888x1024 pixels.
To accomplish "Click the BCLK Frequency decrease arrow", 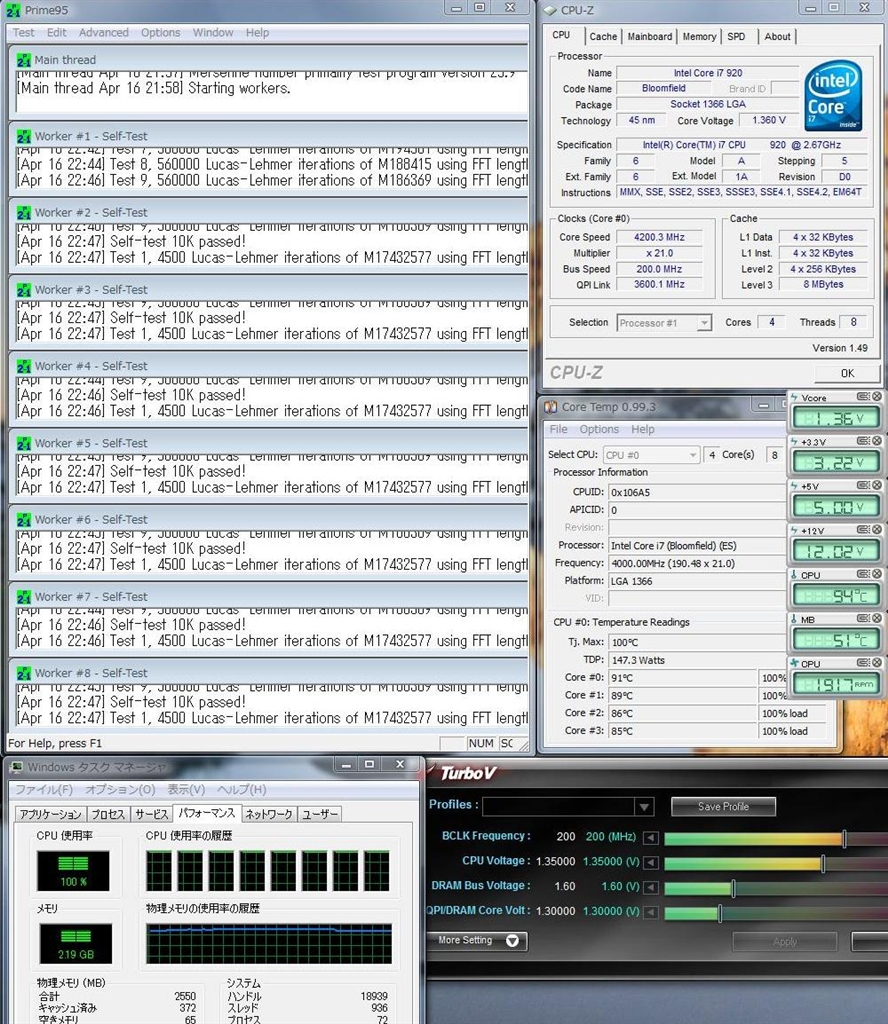I will pos(650,838).
